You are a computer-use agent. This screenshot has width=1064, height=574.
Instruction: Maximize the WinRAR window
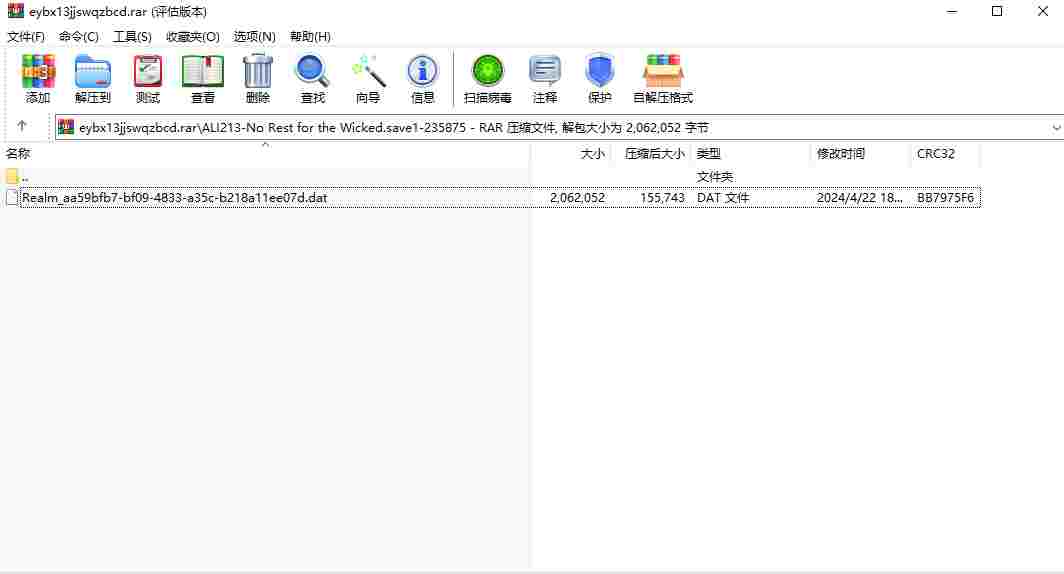pyautogui.click(x=997, y=12)
